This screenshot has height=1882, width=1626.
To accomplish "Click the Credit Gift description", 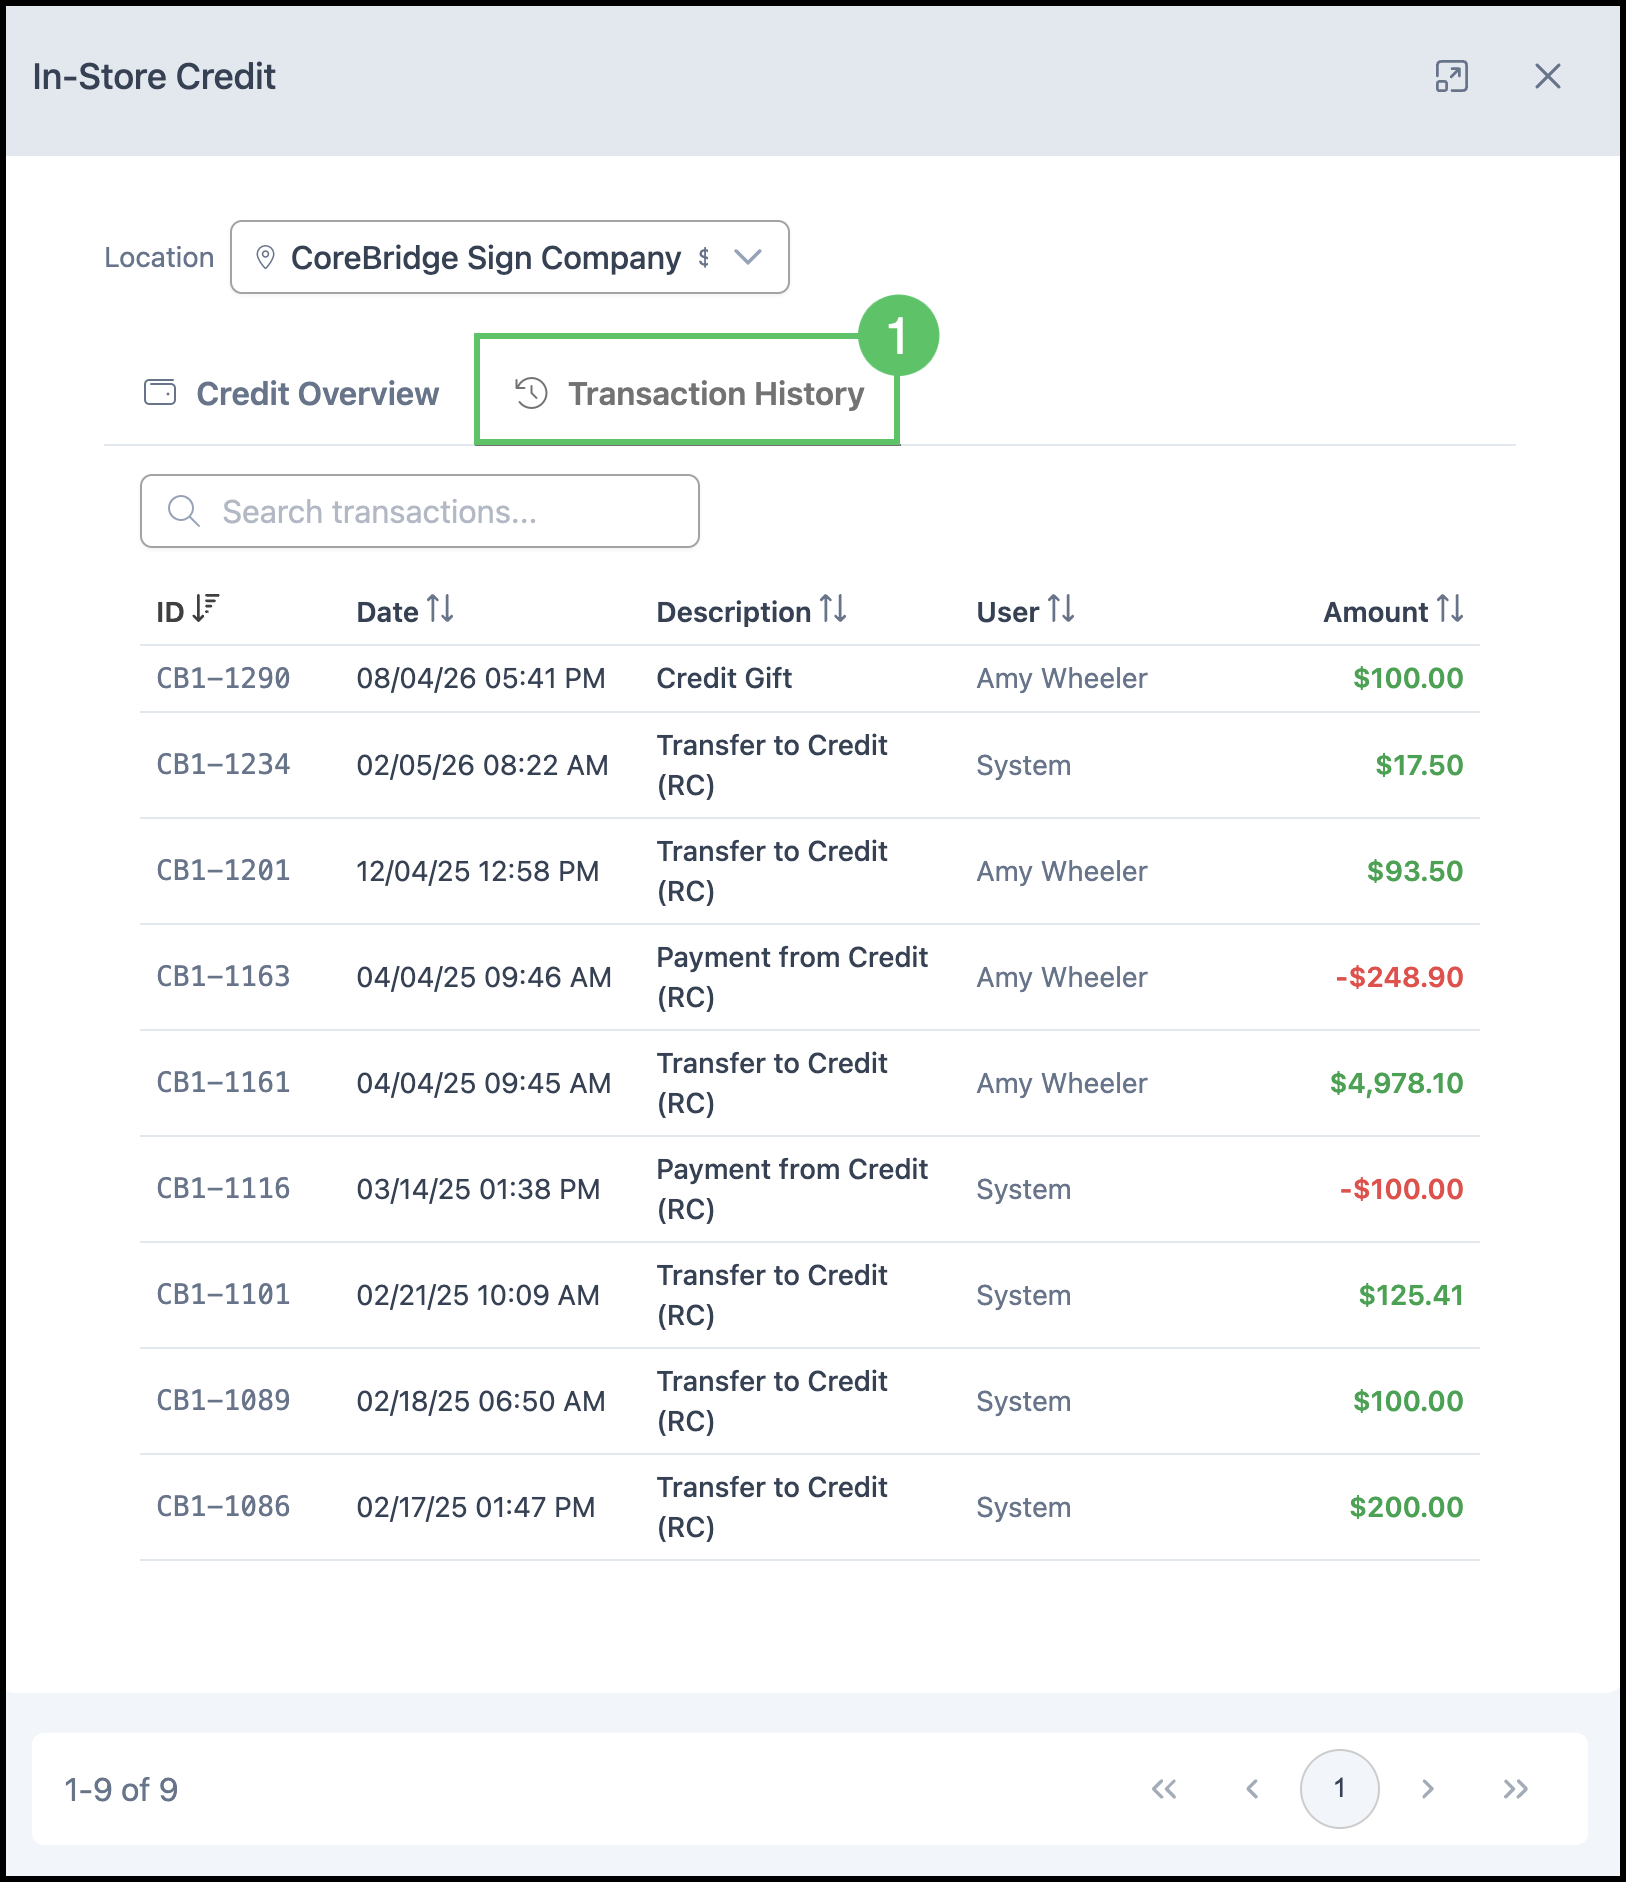I will point(724,678).
